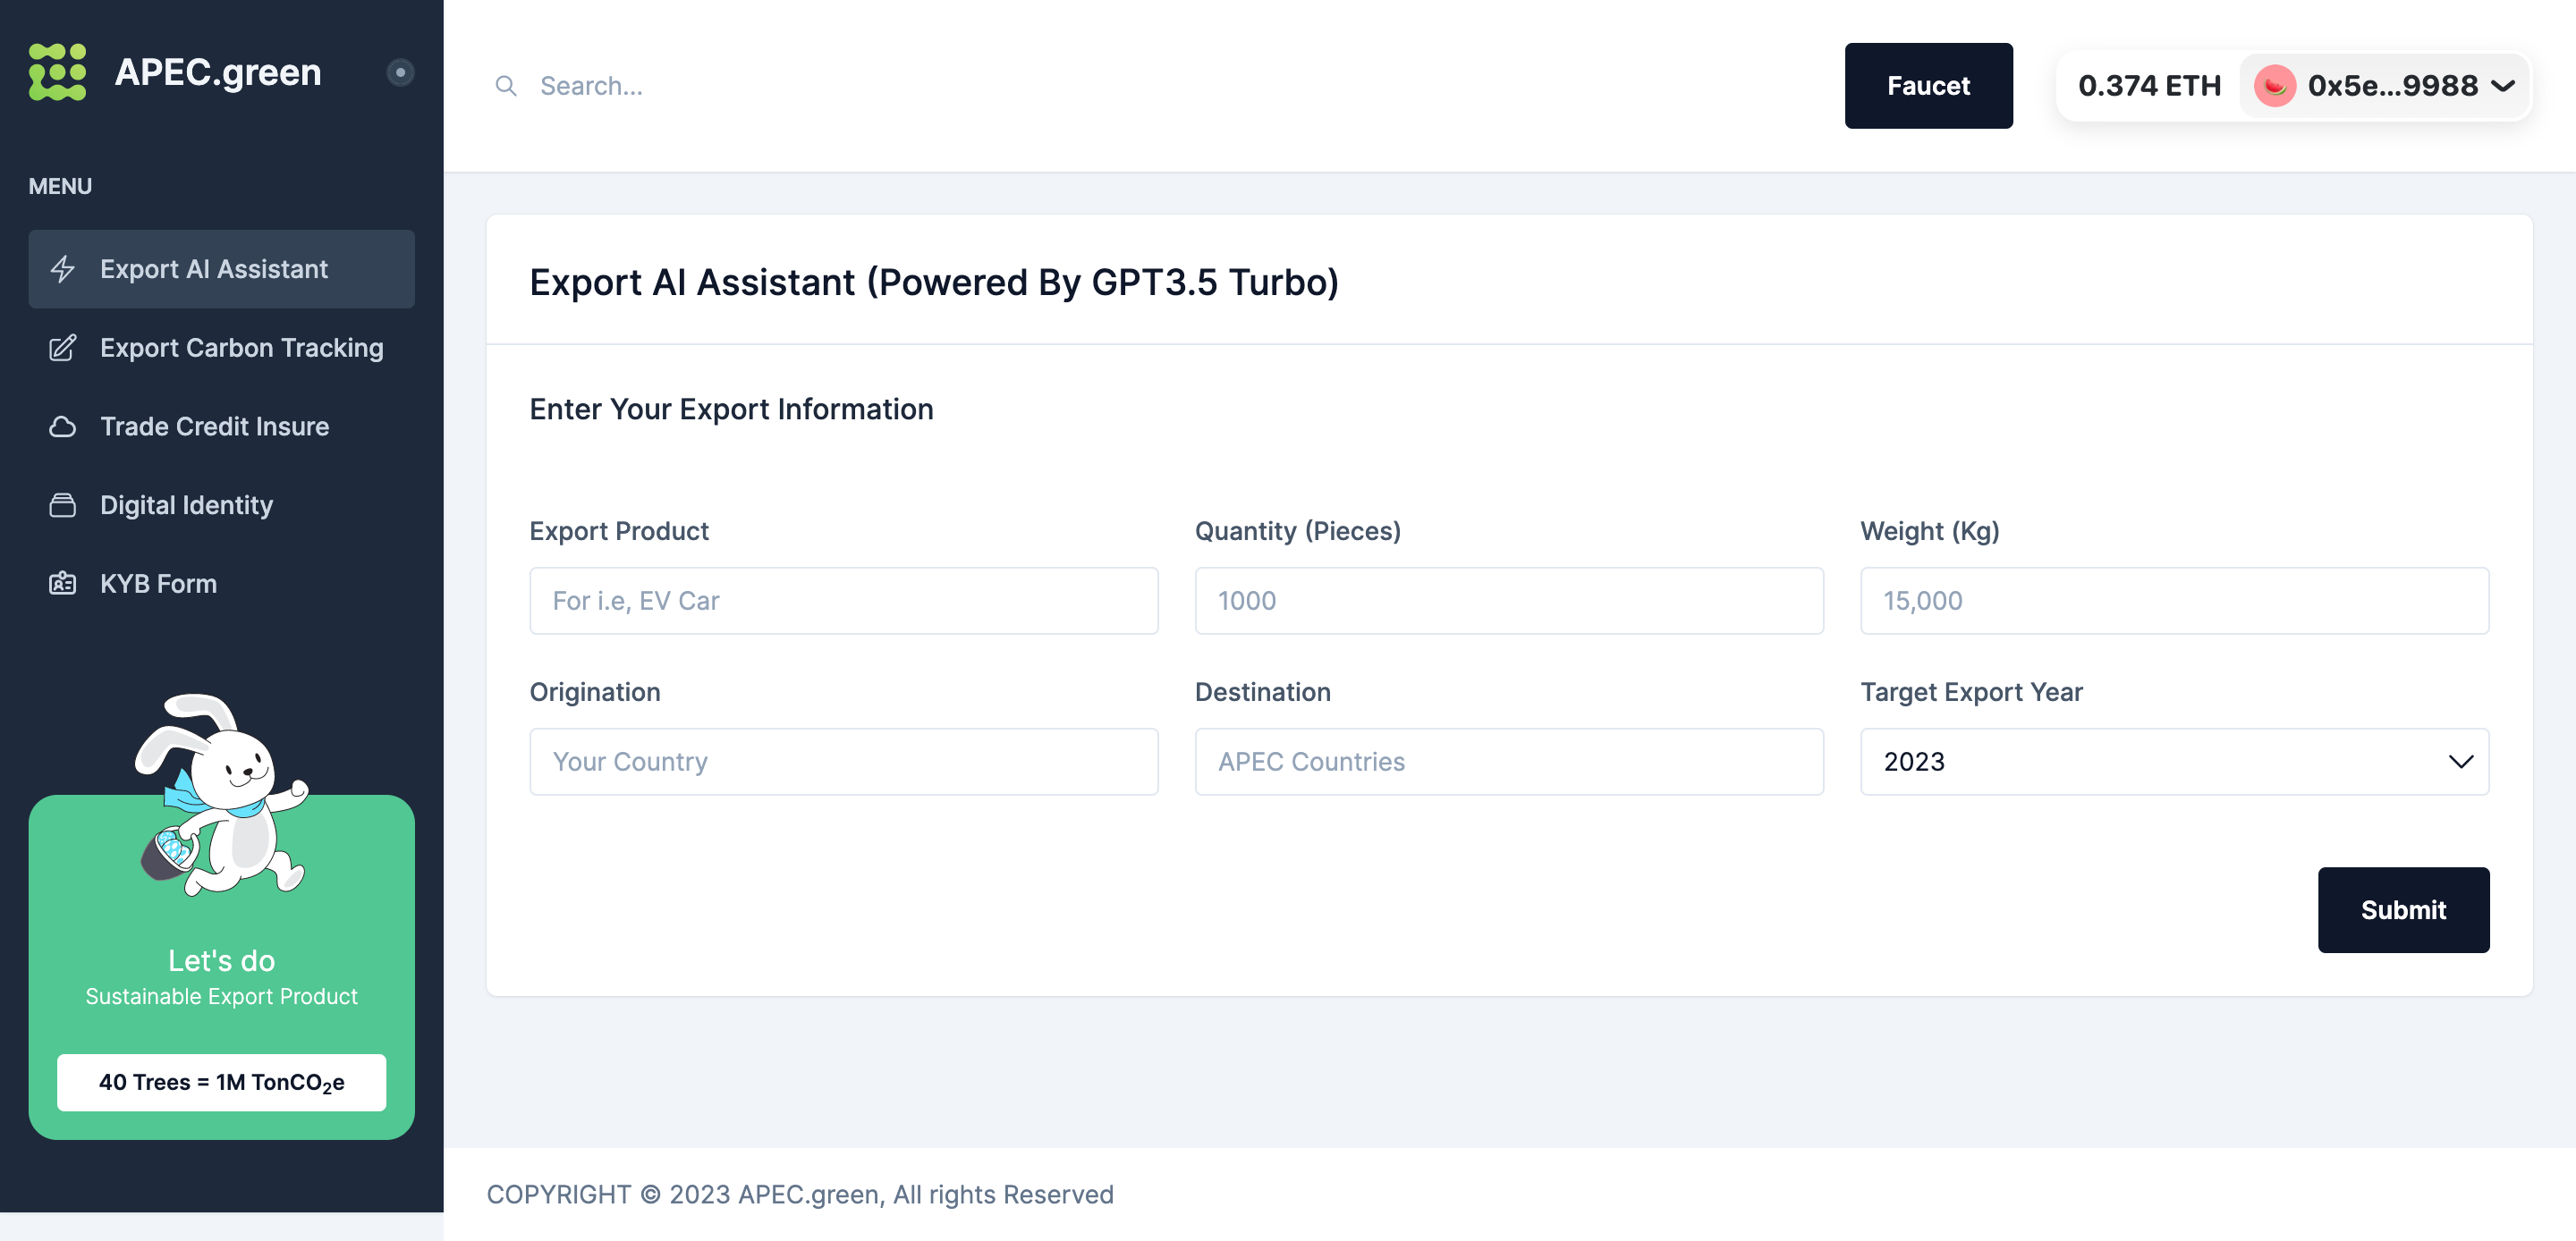Toggle the sidebar collapse dot button
Screen dimensions: 2576x1241
pos(400,72)
